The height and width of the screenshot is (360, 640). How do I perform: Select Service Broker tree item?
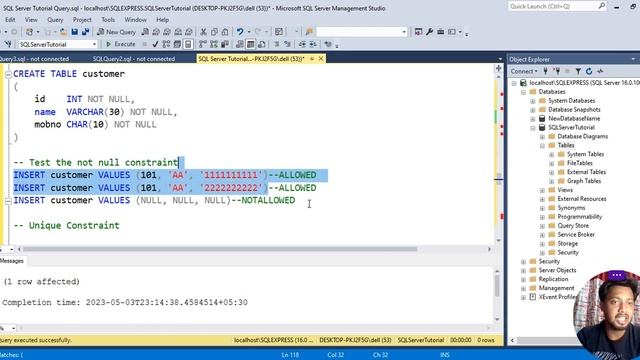click(576, 235)
